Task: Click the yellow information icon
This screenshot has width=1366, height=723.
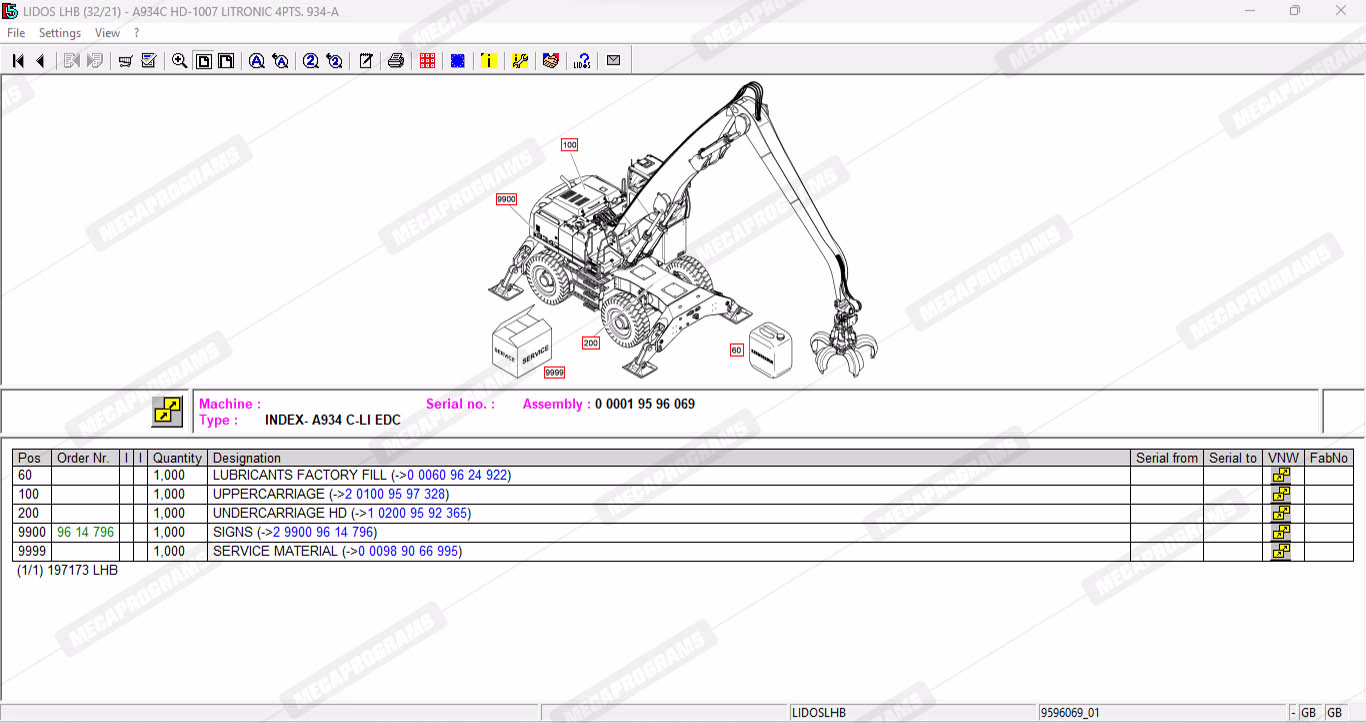Action: (x=488, y=61)
